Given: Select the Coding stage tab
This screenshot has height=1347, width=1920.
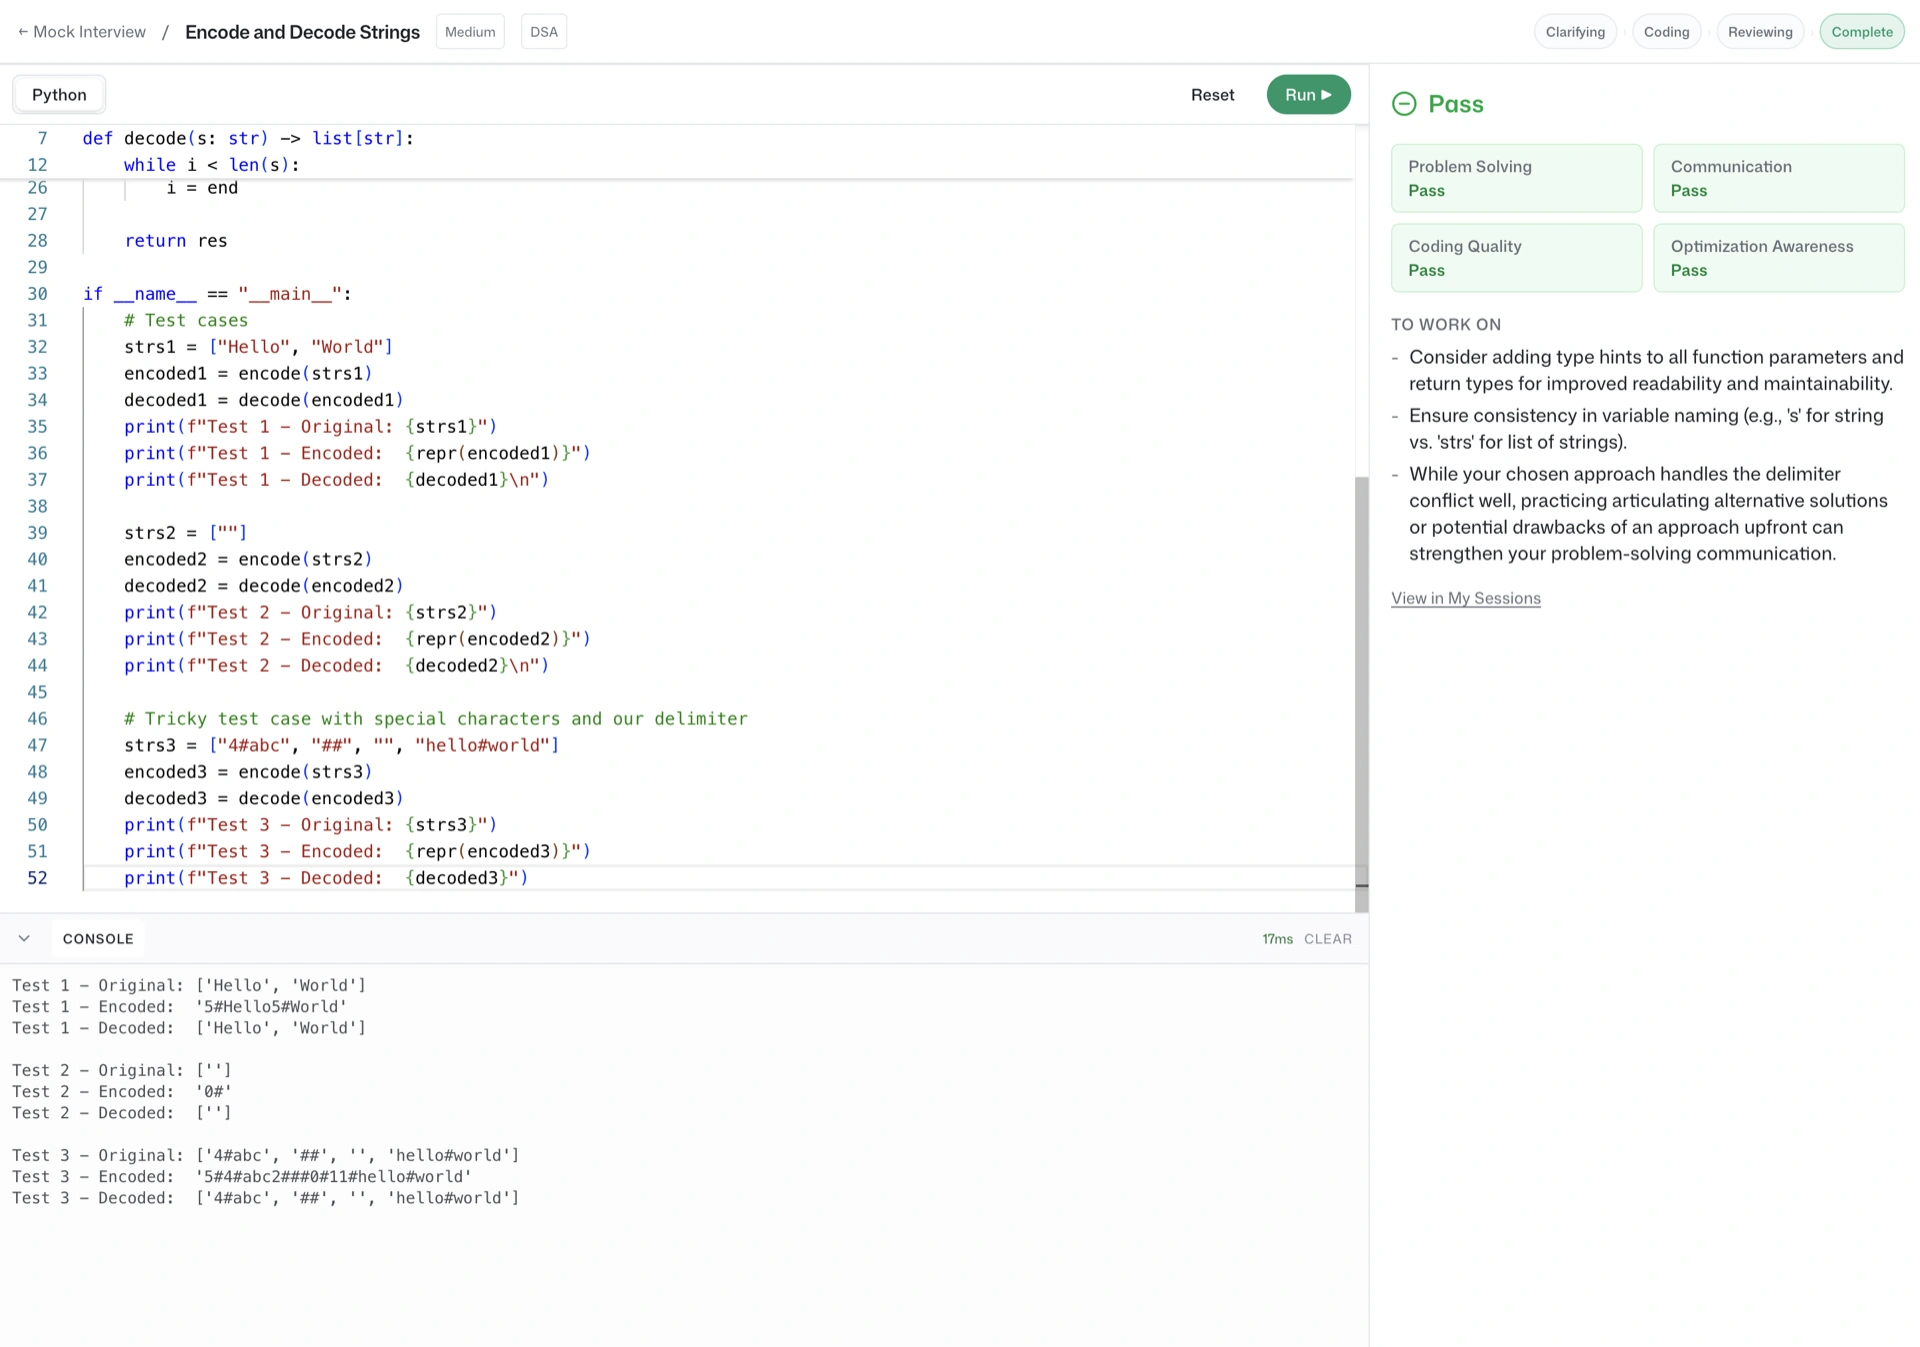Looking at the screenshot, I should [1666, 32].
